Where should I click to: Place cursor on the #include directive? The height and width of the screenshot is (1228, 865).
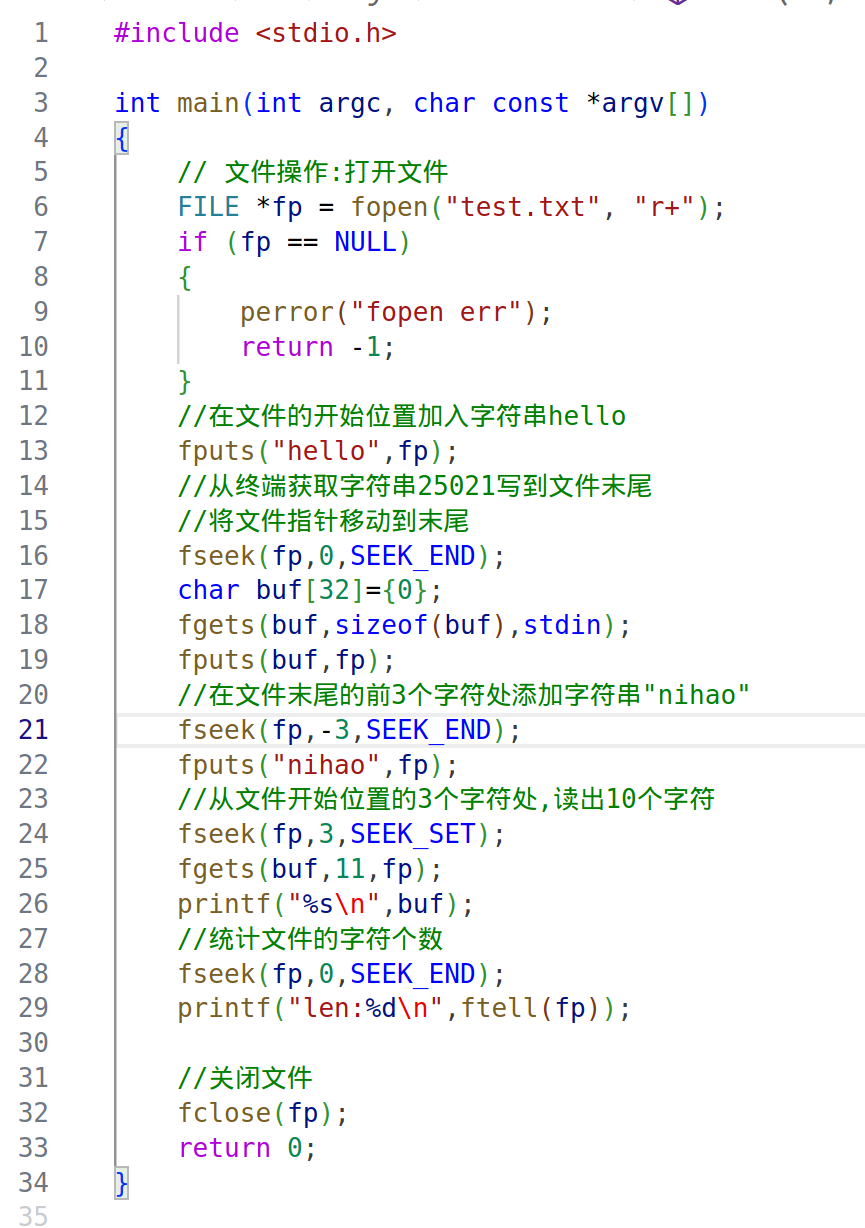176,33
